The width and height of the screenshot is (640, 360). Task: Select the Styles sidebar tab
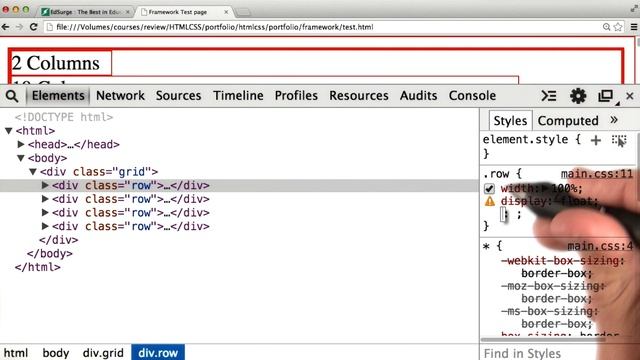[x=510, y=121]
